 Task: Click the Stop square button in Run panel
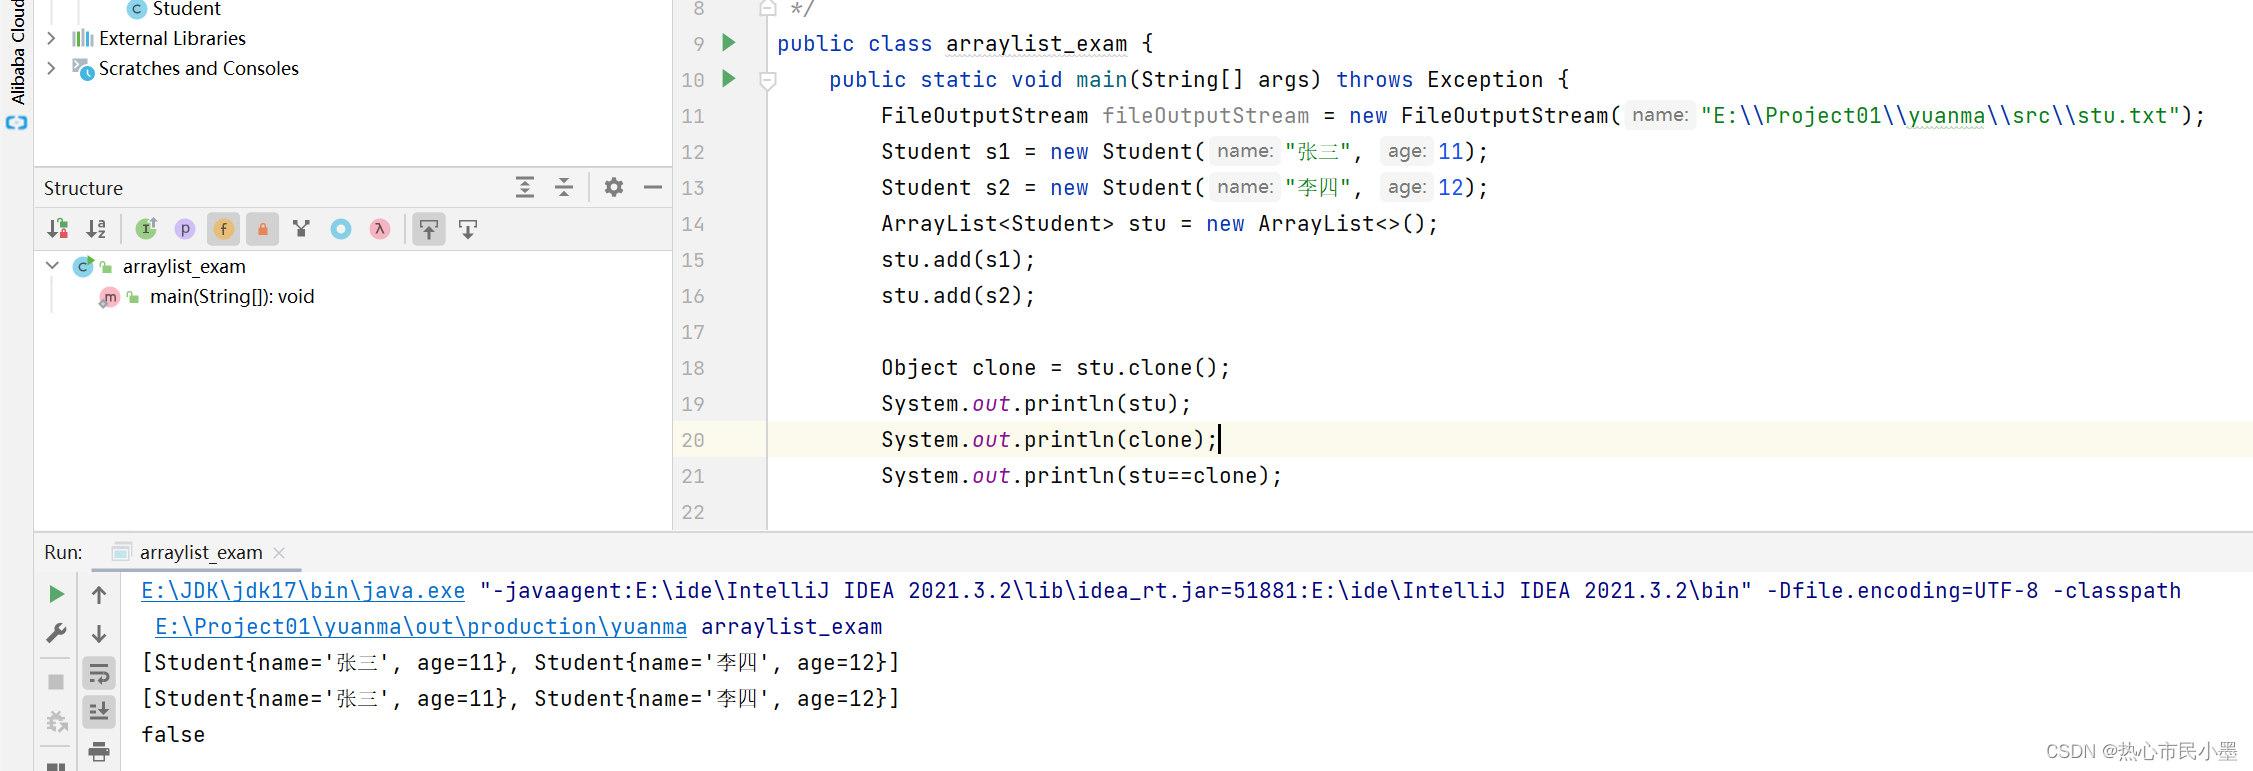pos(57,682)
